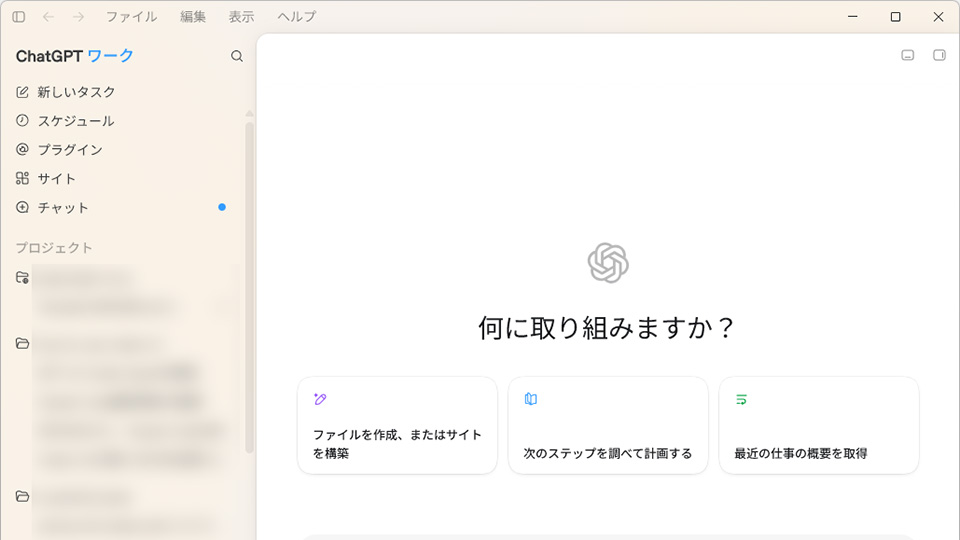Open the ファイル menu
The height and width of the screenshot is (540, 960).
click(131, 17)
